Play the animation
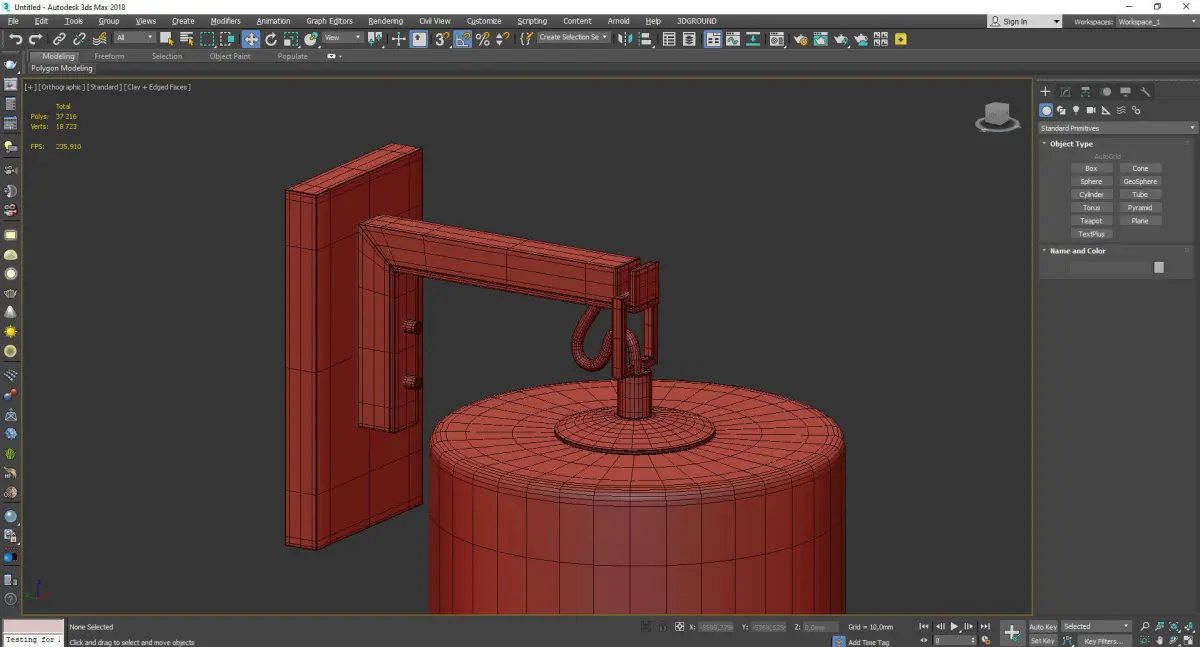The image size is (1200, 647). tap(955, 626)
